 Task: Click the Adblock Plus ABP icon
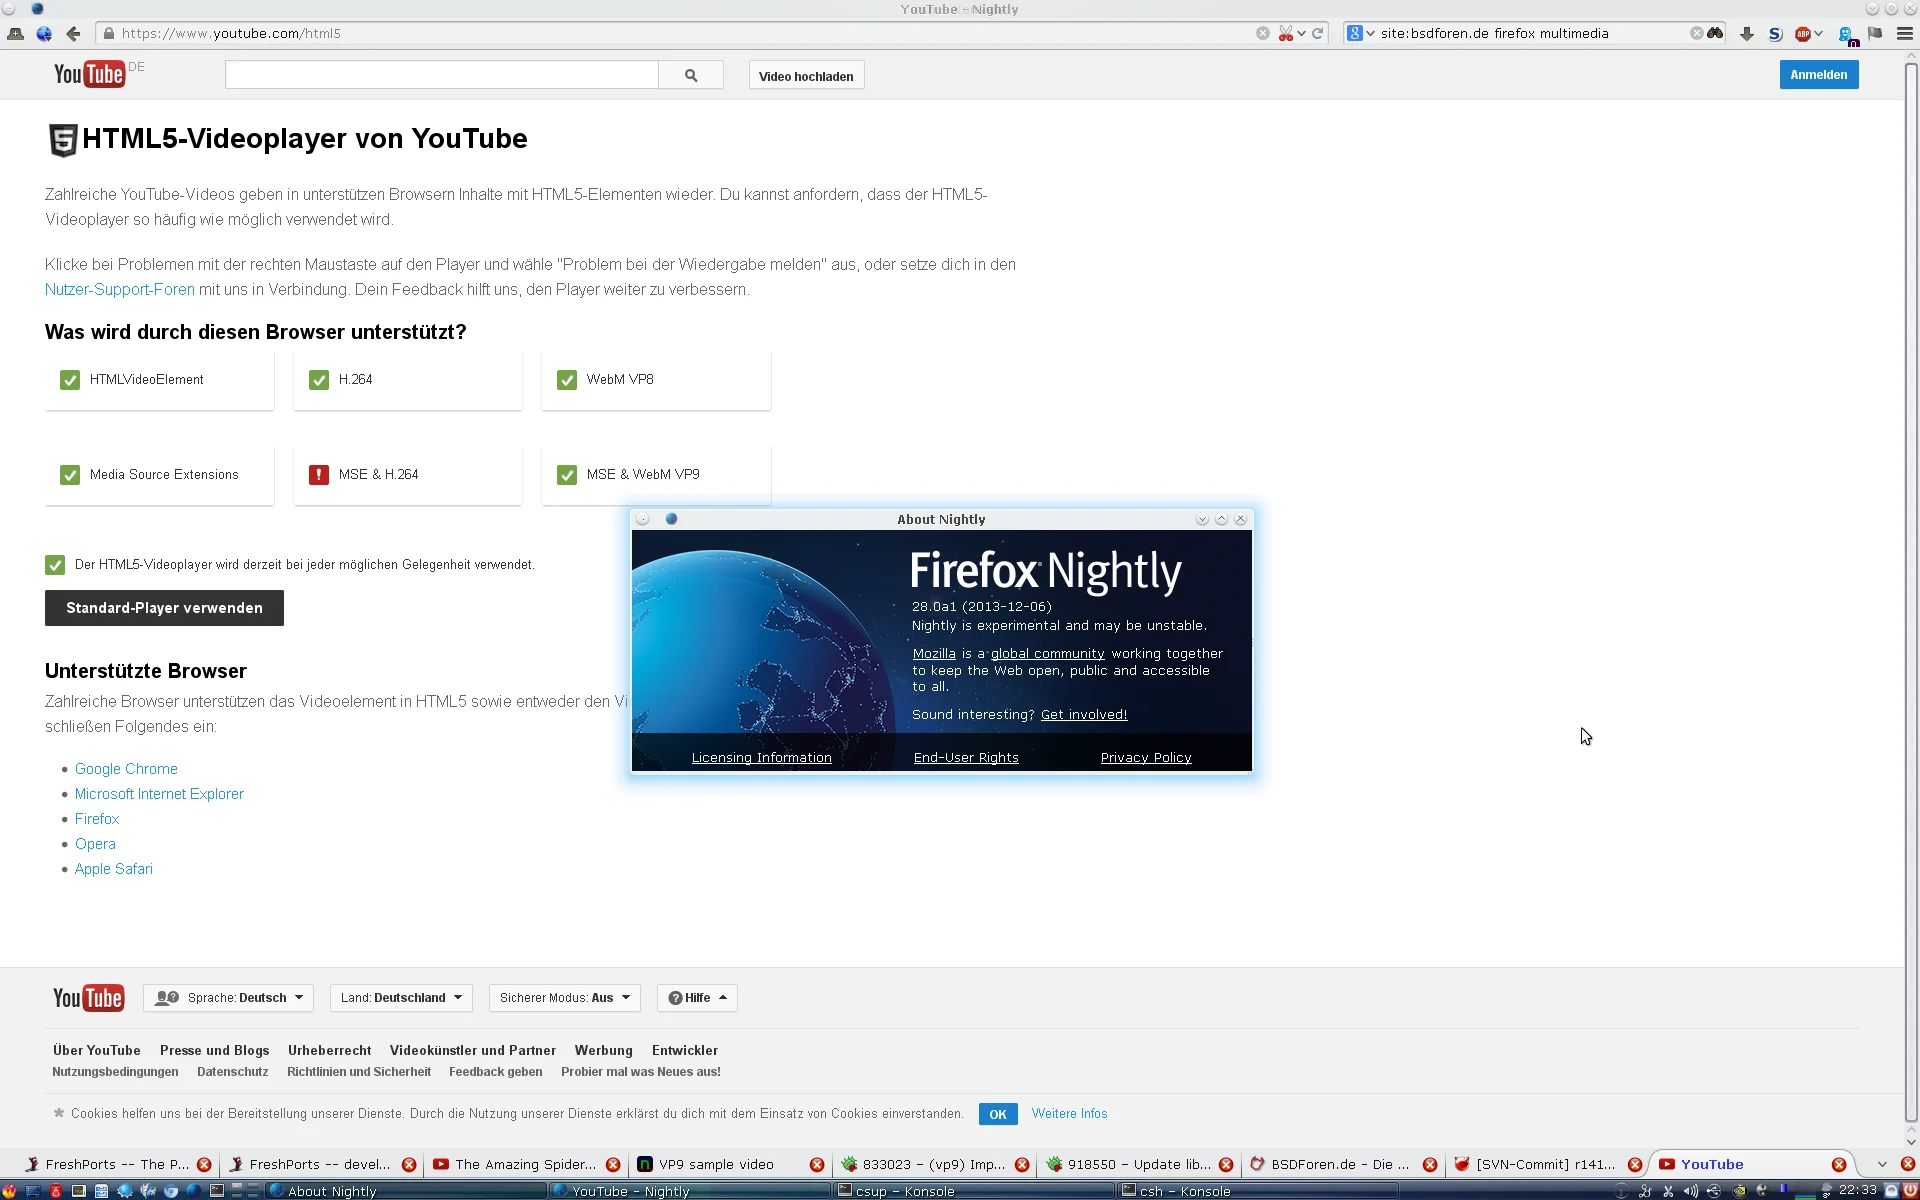[1803, 33]
